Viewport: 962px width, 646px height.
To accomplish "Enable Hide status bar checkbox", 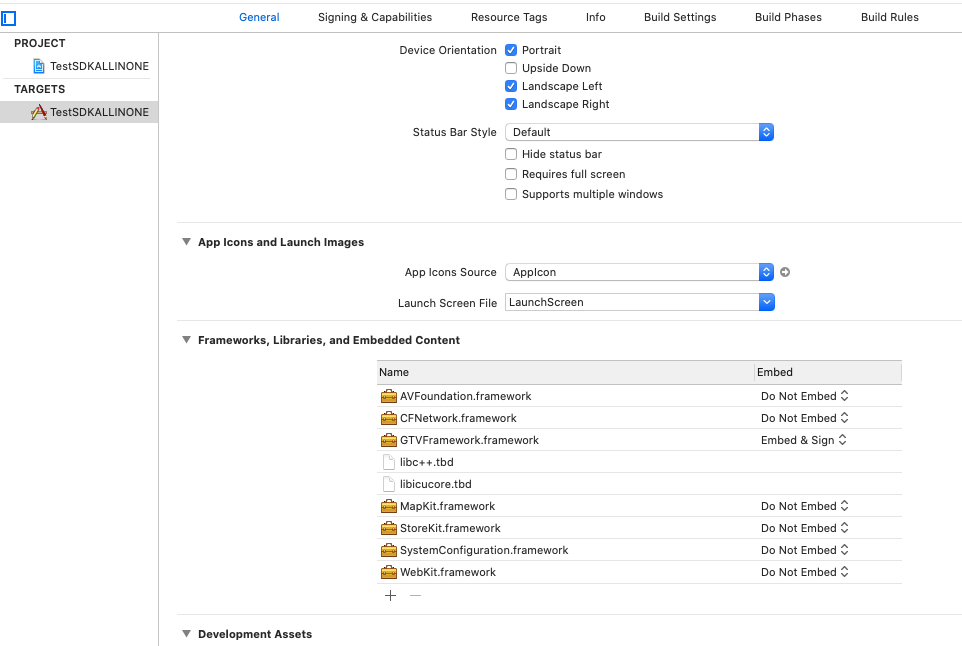I will (511, 154).
